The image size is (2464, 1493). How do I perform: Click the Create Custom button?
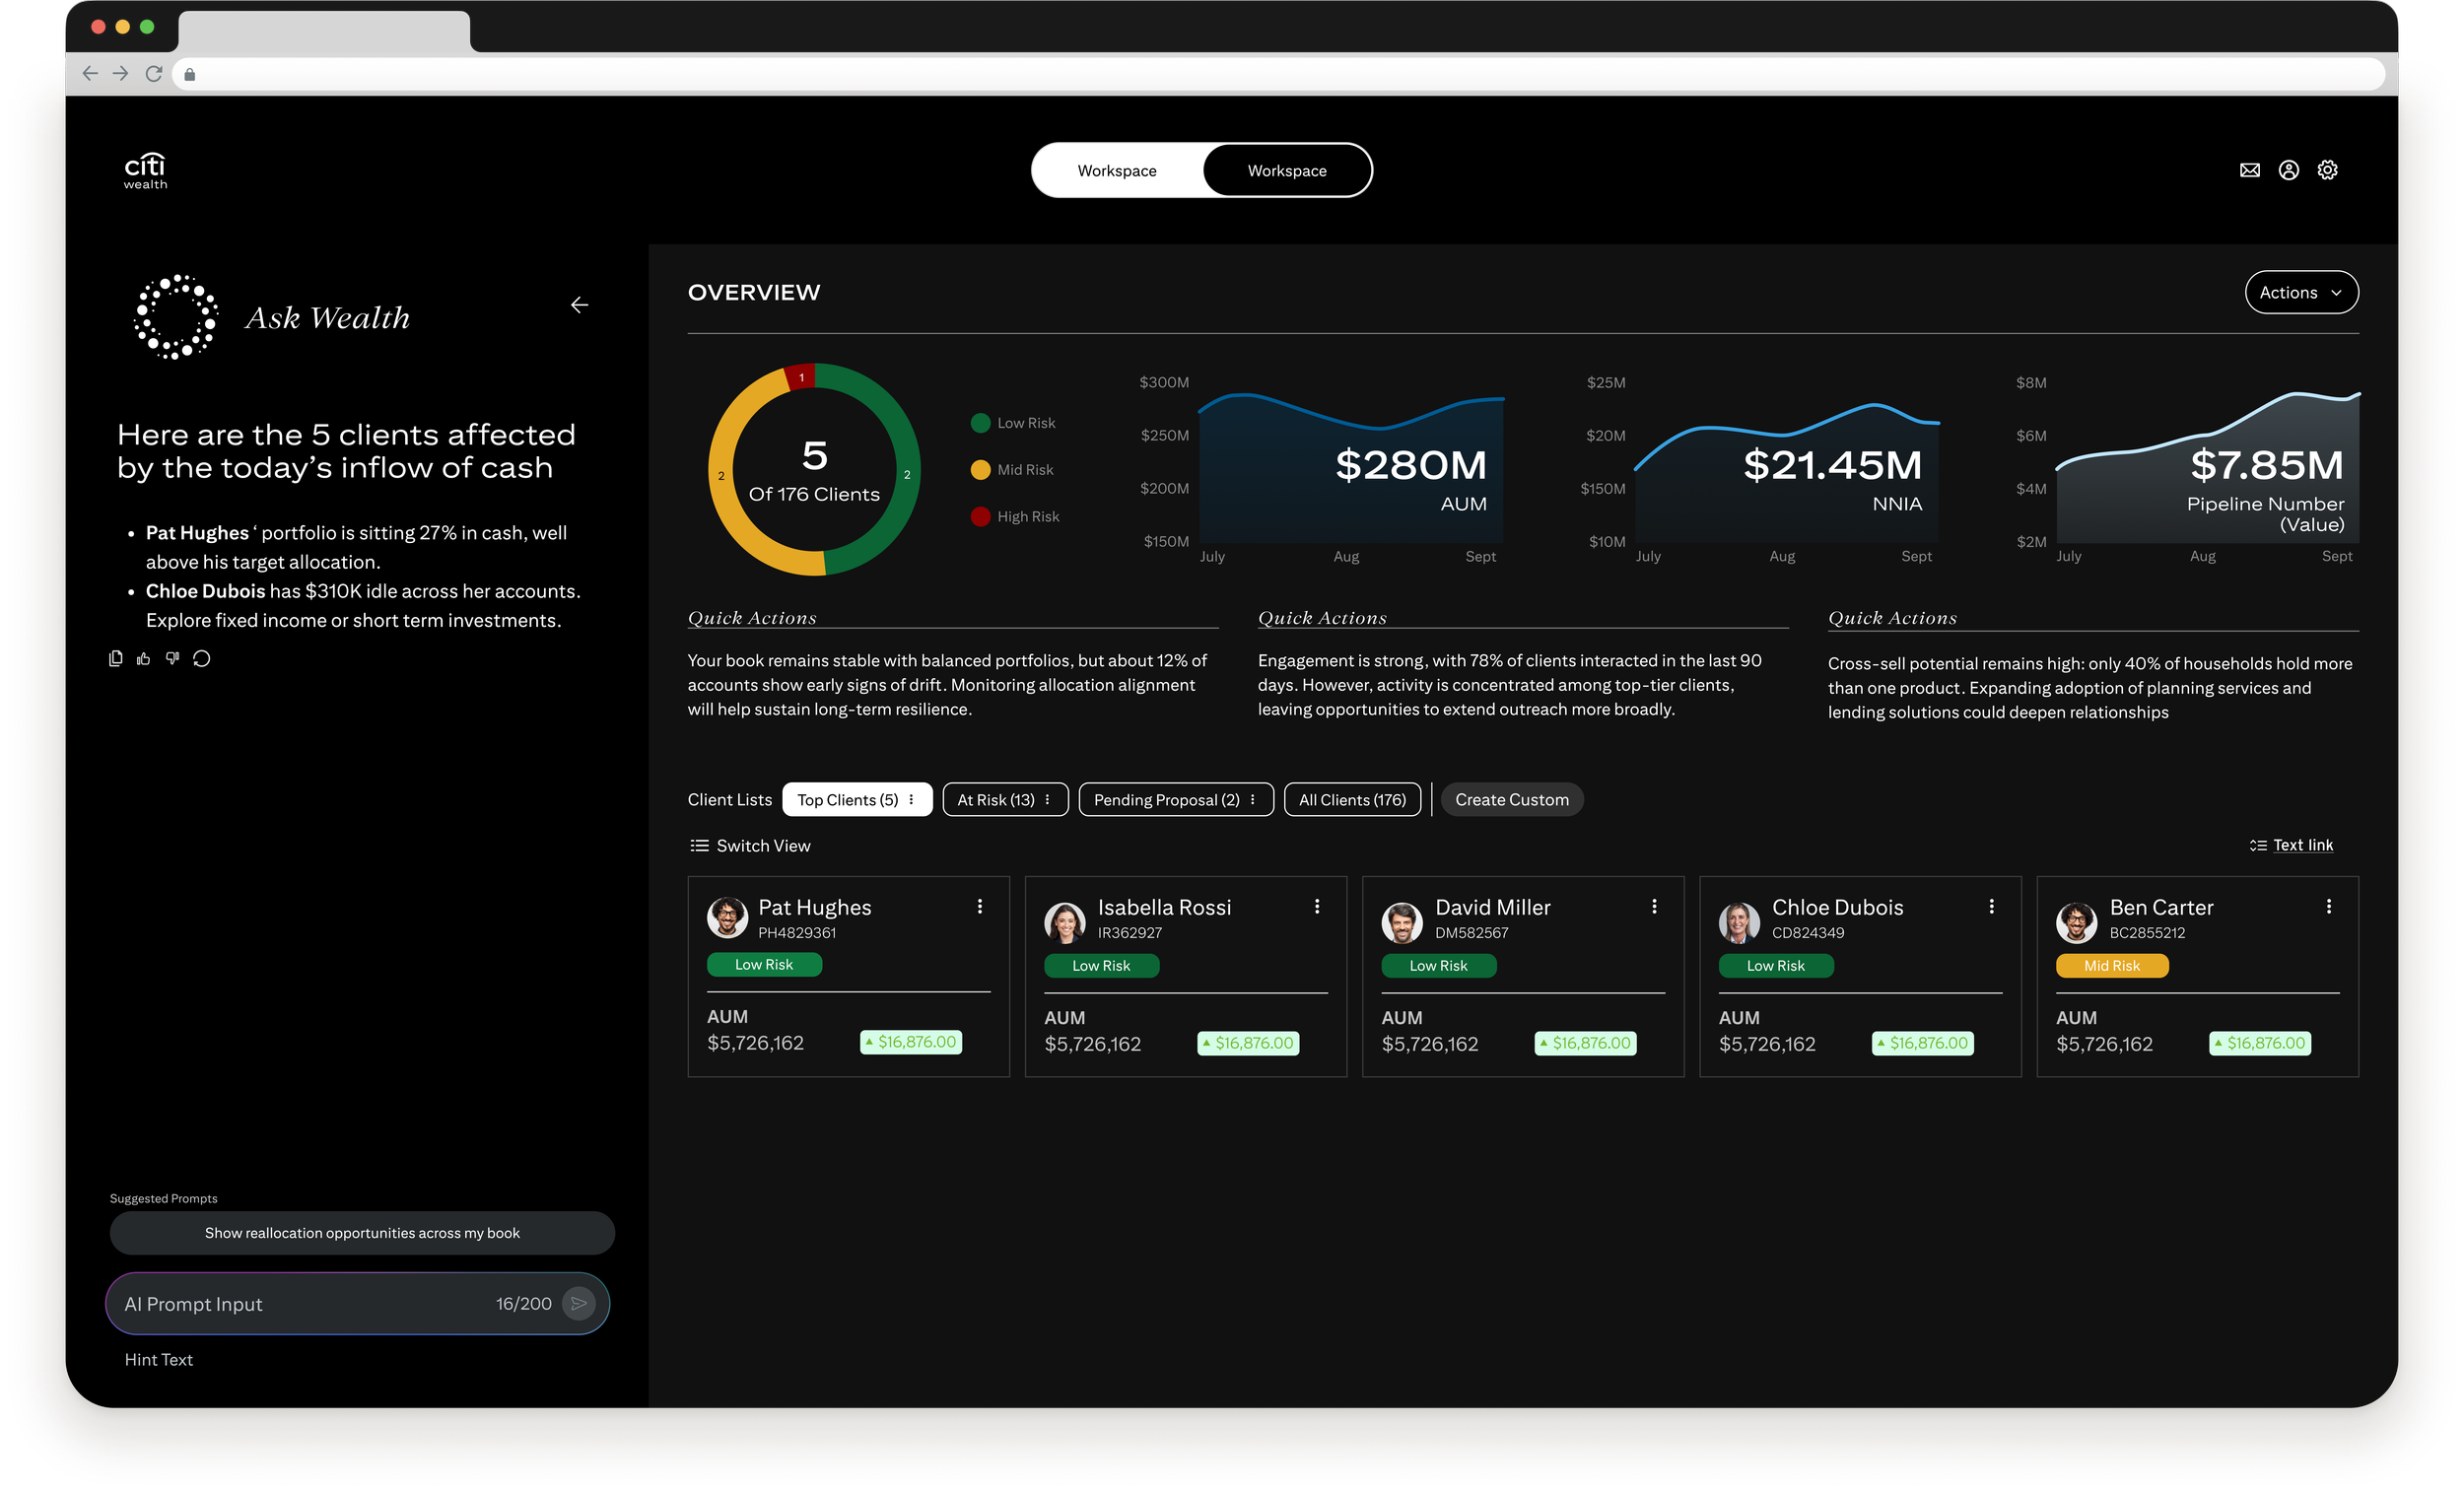[1511, 800]
